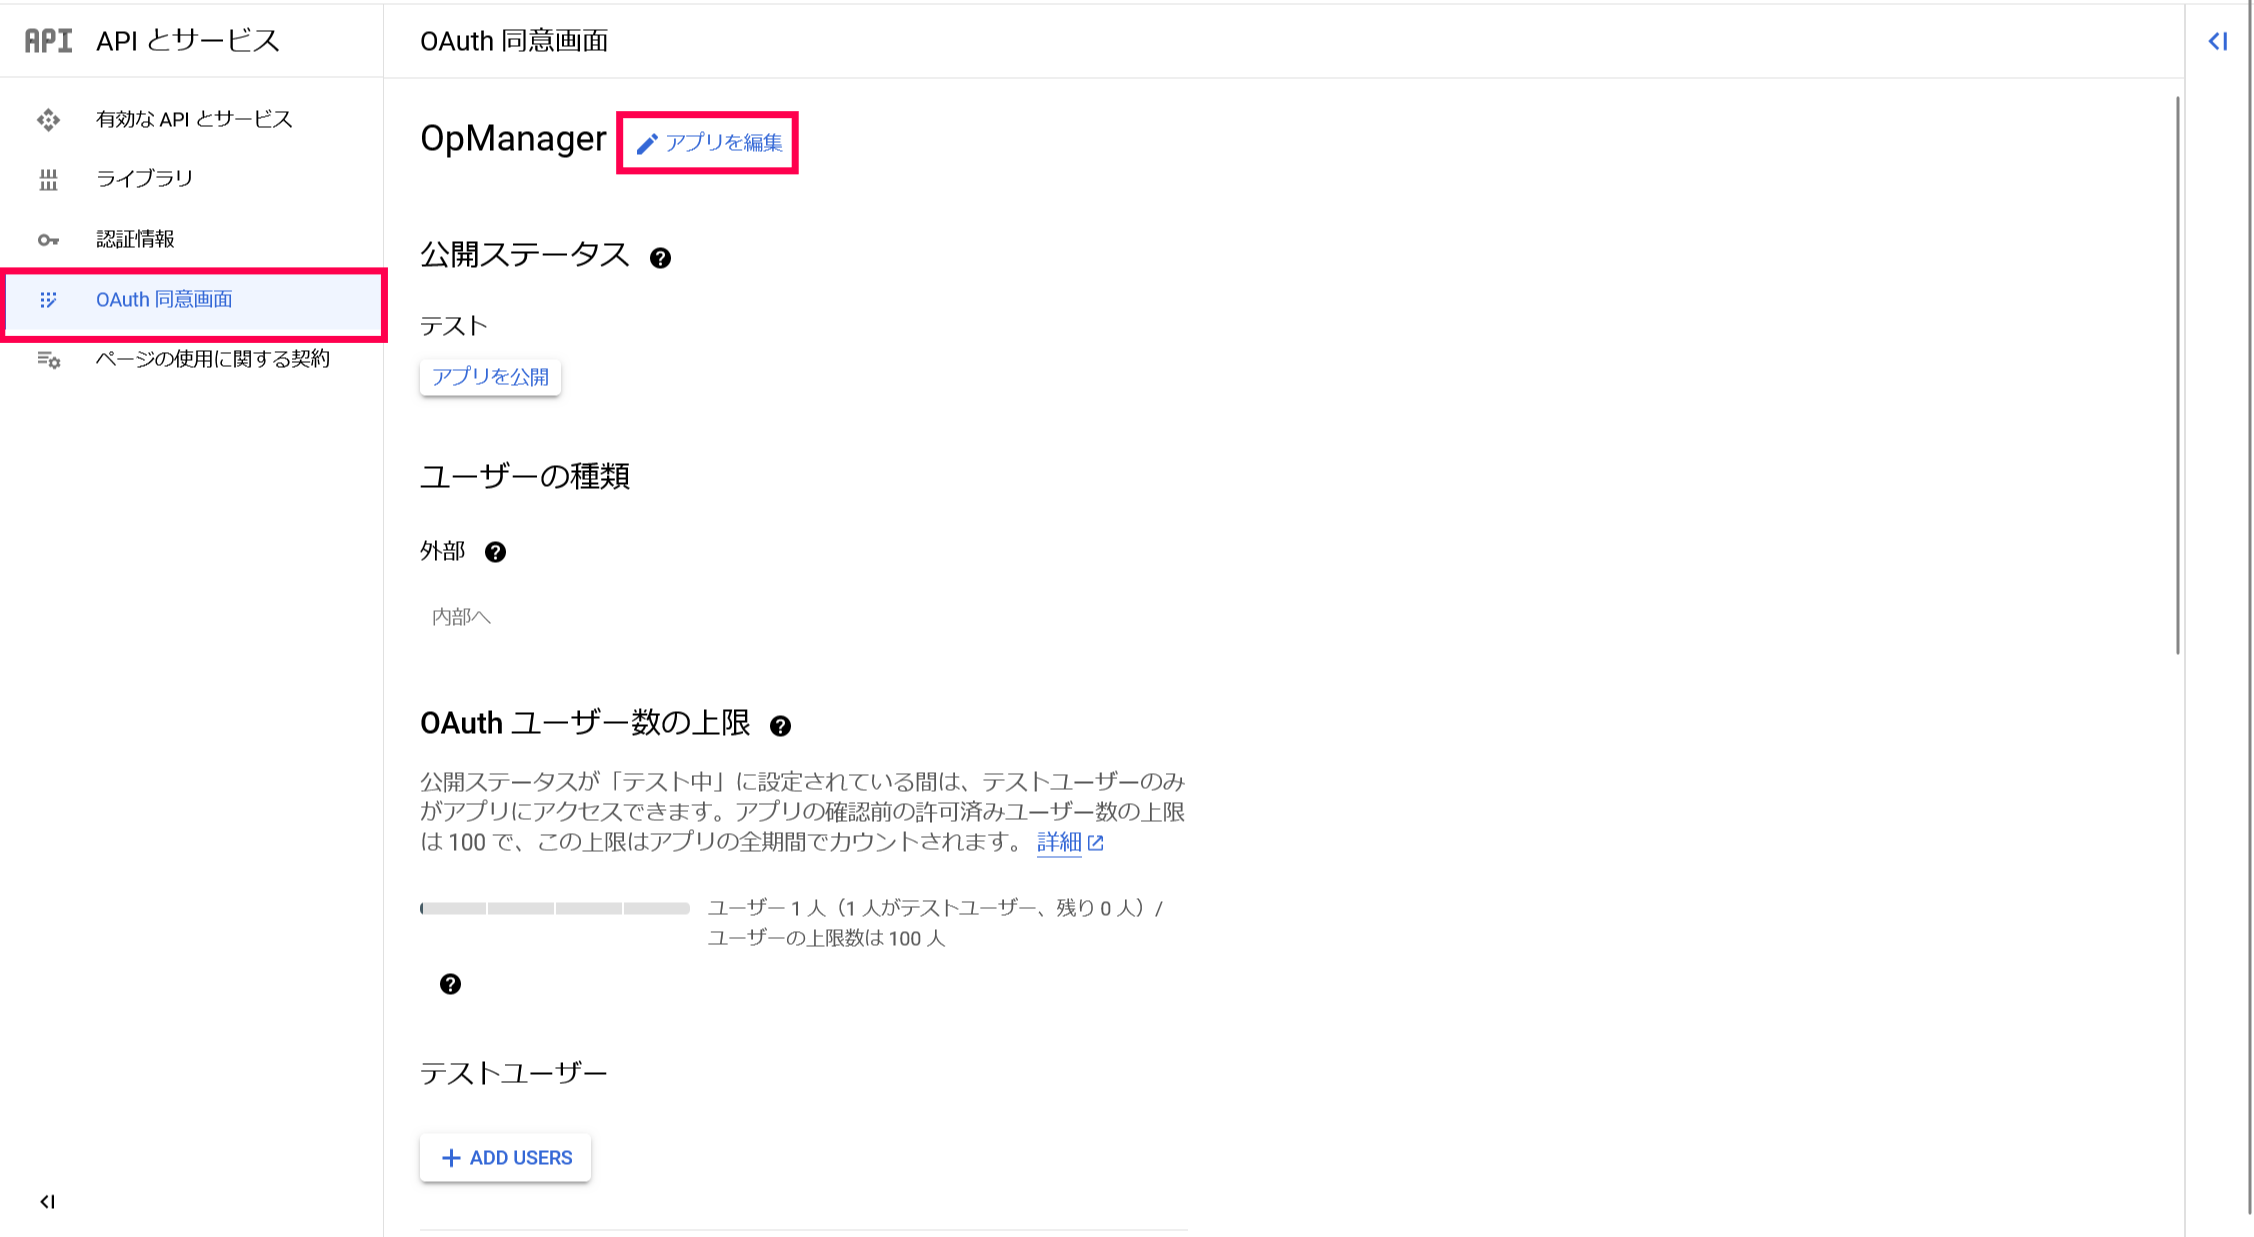
Task: Open help for OAuth ユーザー数の上限
Action: (x=782, y=724)
